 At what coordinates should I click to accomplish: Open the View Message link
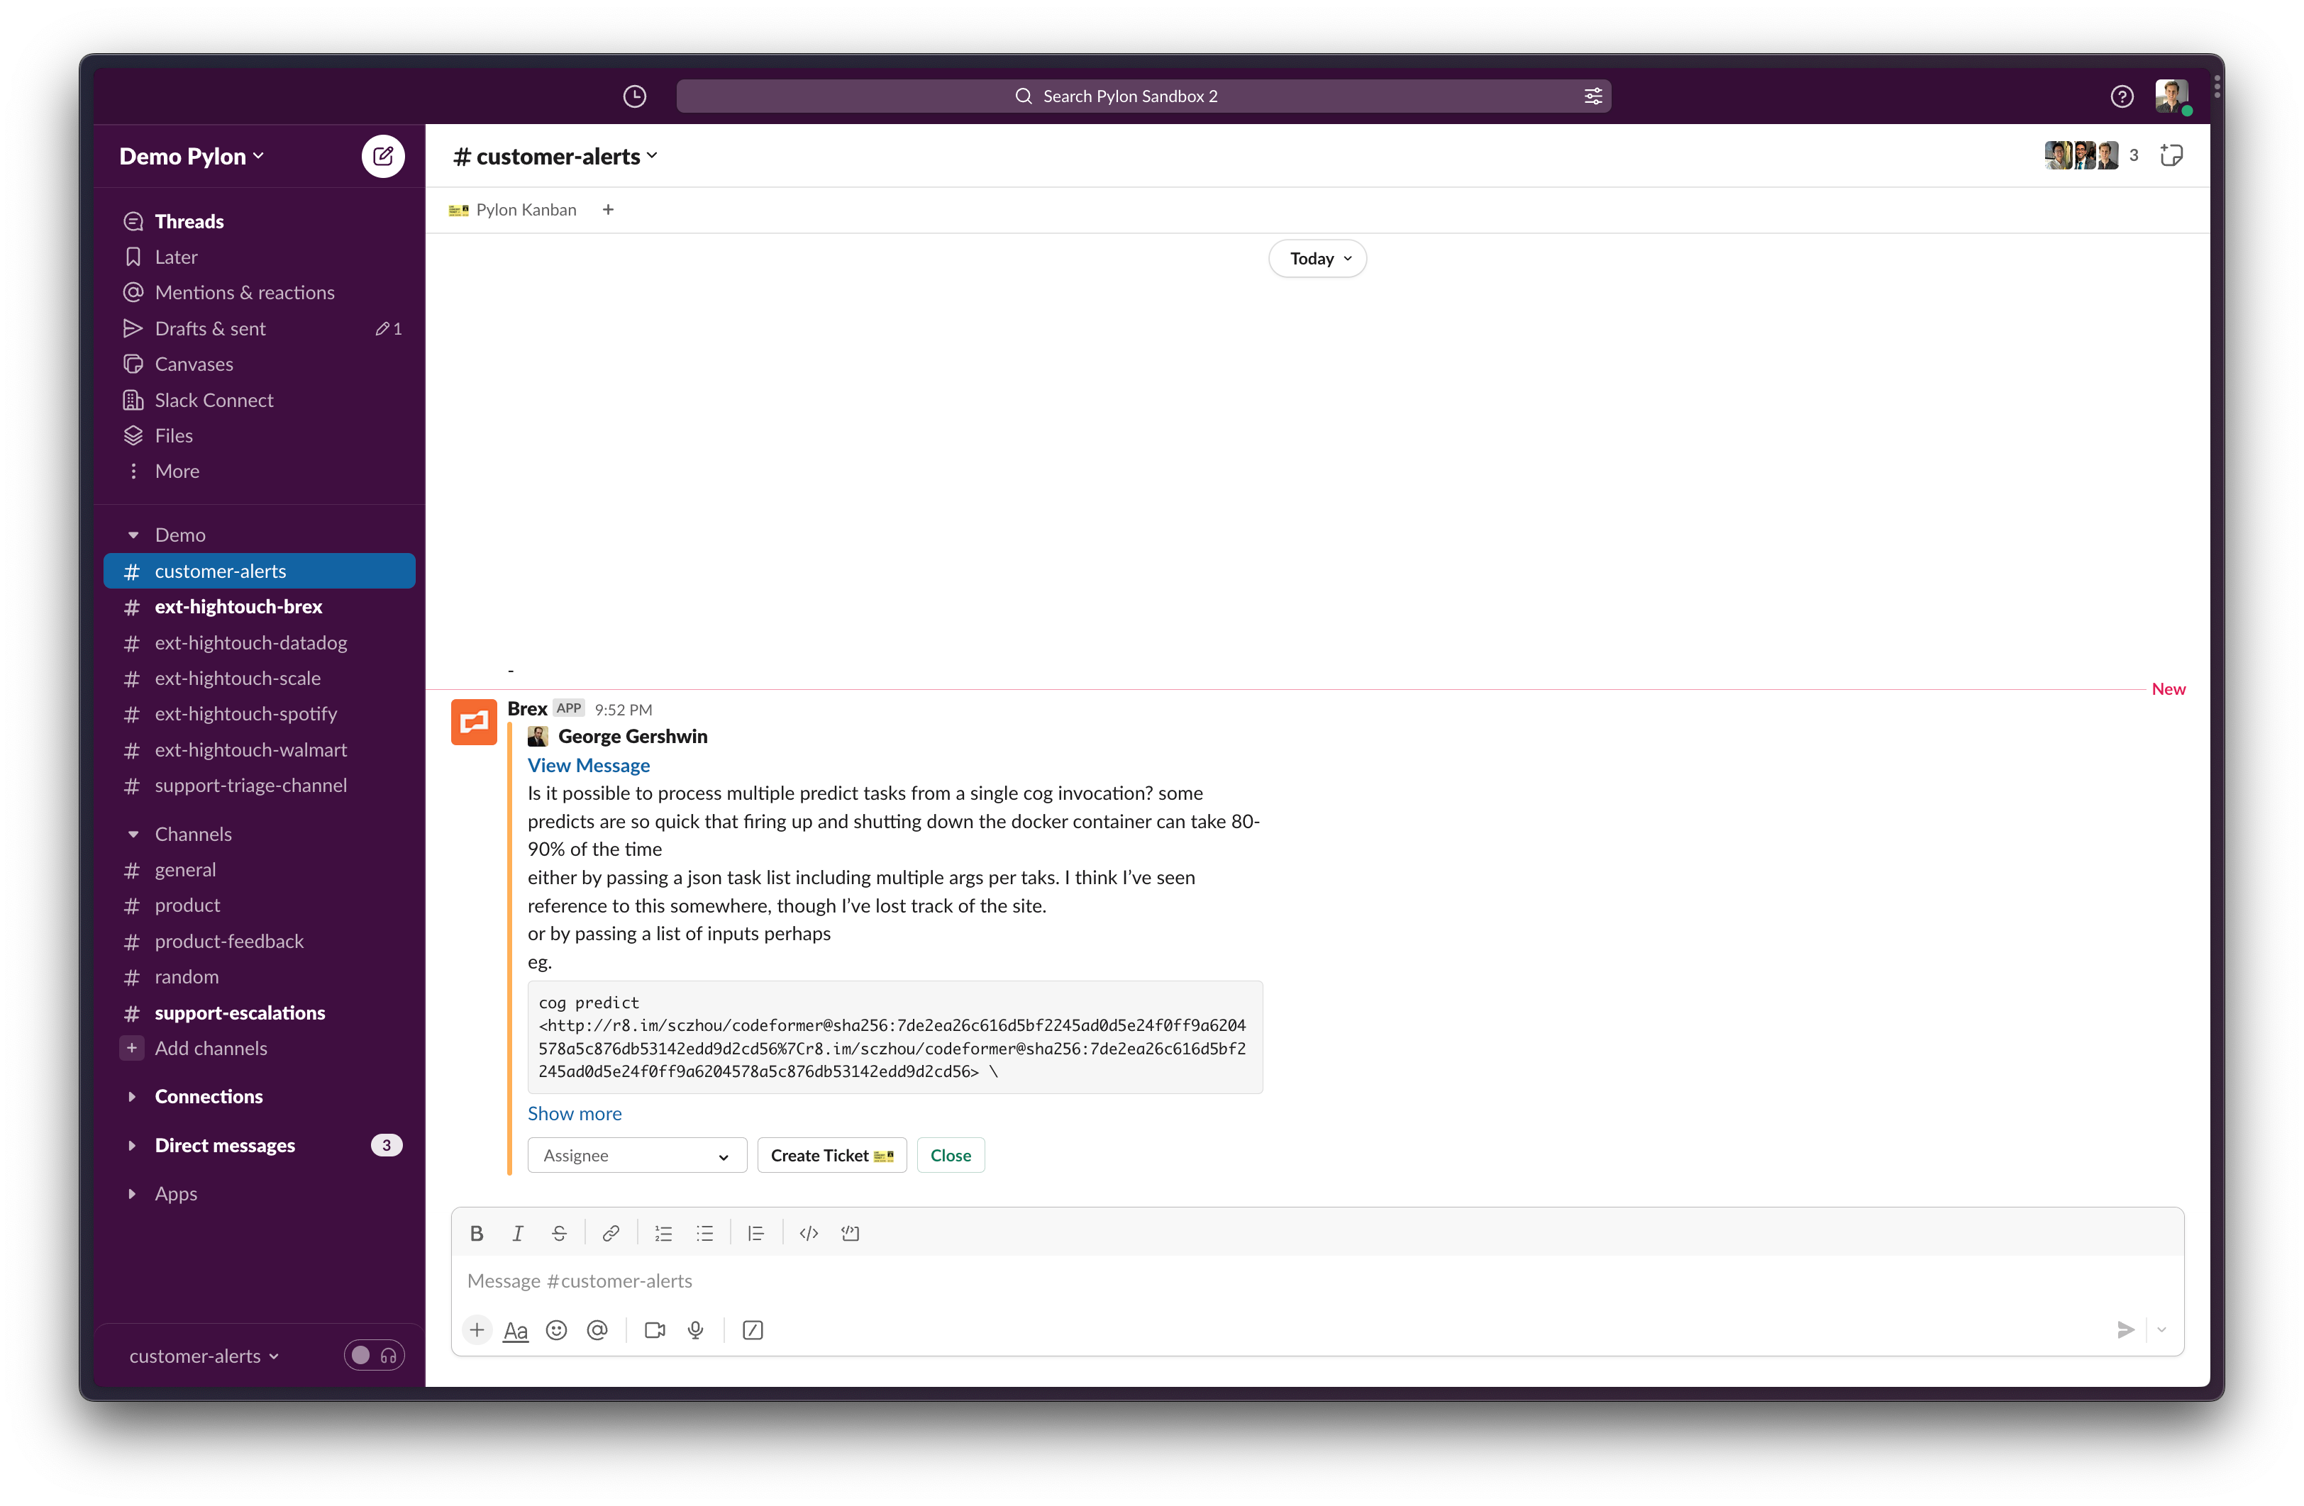(588, 765)
